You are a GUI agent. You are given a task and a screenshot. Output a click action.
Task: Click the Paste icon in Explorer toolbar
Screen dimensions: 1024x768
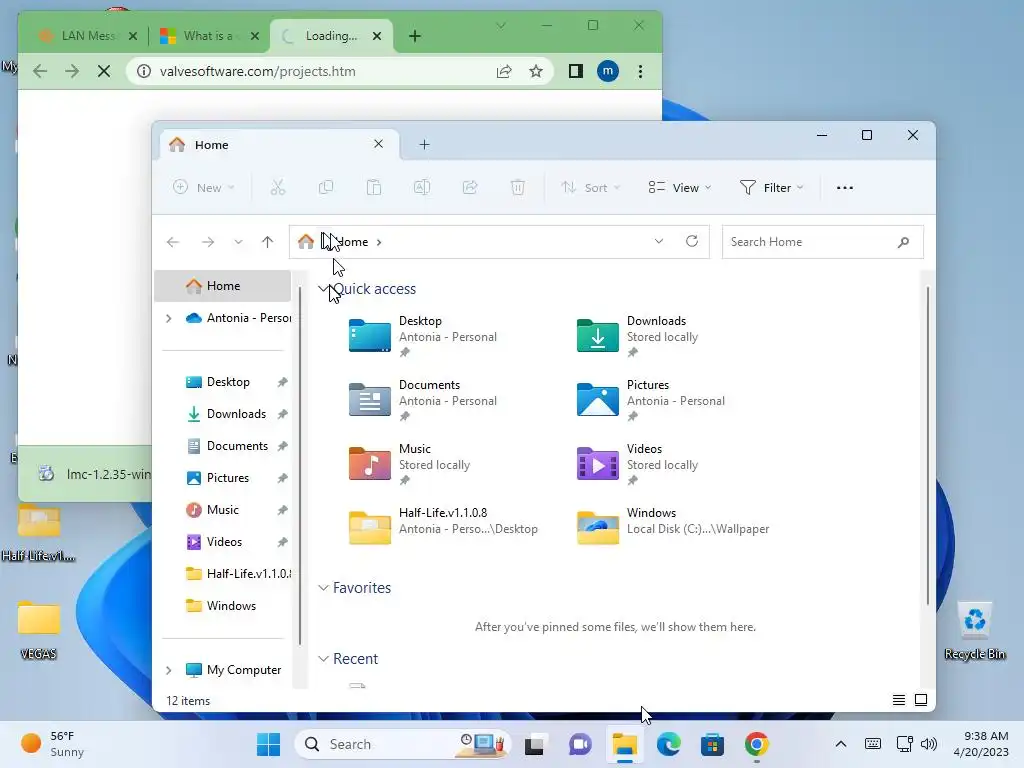(x=374, y=187)
